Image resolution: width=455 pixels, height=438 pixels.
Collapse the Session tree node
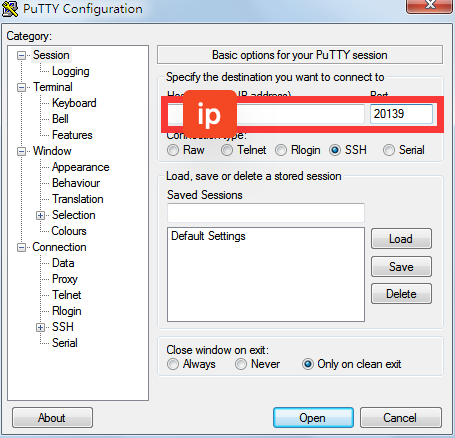tap(21, 55)
